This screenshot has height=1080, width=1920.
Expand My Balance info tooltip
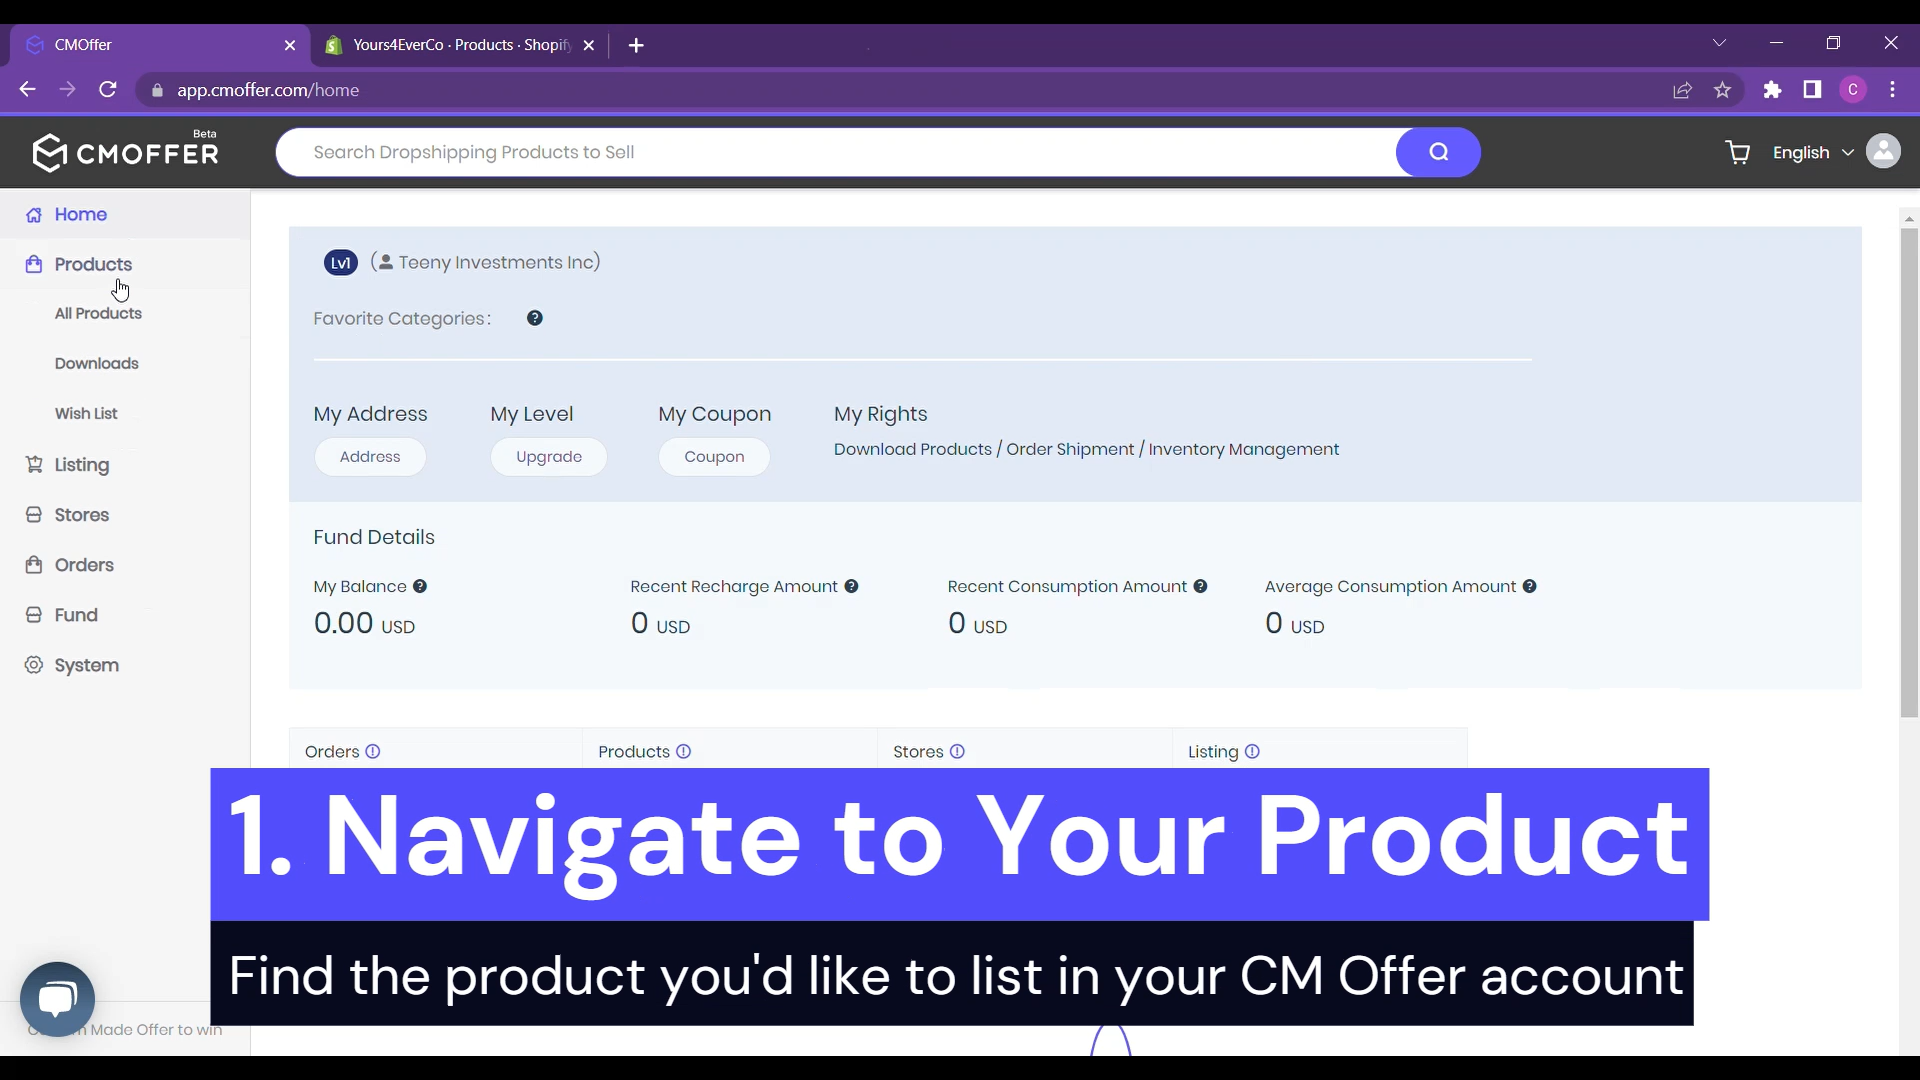coord(419,585)
